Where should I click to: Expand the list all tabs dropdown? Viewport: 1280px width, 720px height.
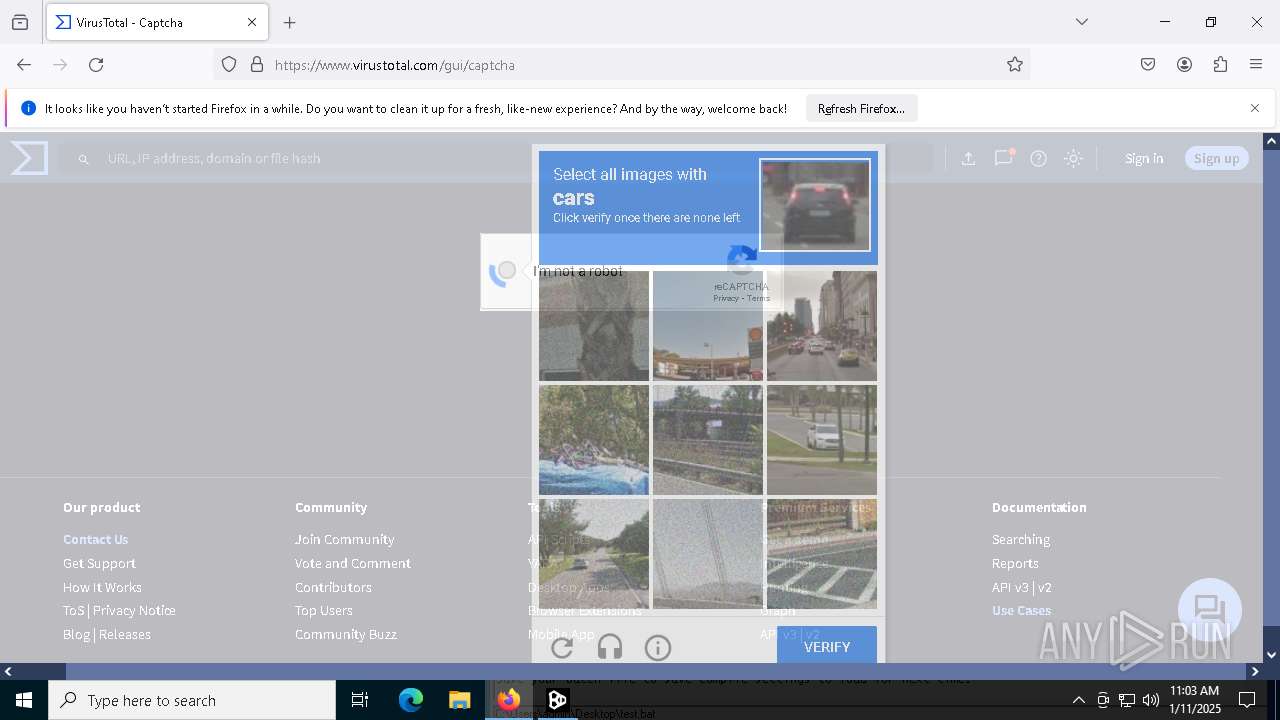pos(1082,22)
